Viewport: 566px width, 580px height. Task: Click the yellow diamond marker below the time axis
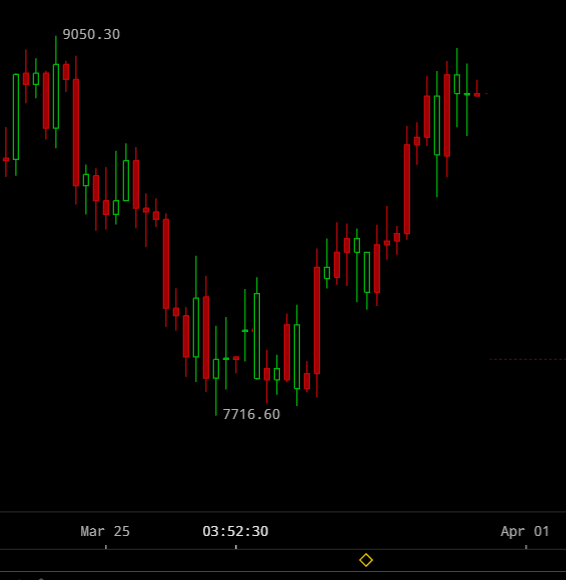(x=366, y=560)
